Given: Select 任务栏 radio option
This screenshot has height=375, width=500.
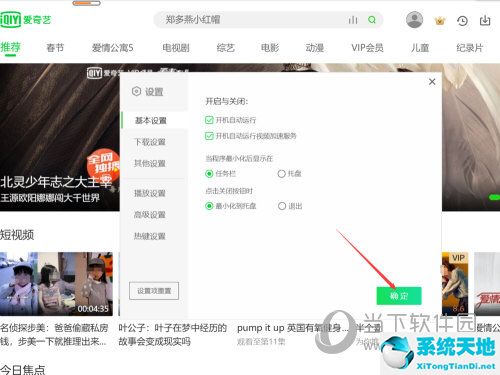Looking at the screenshot, I should coord(209,174).
